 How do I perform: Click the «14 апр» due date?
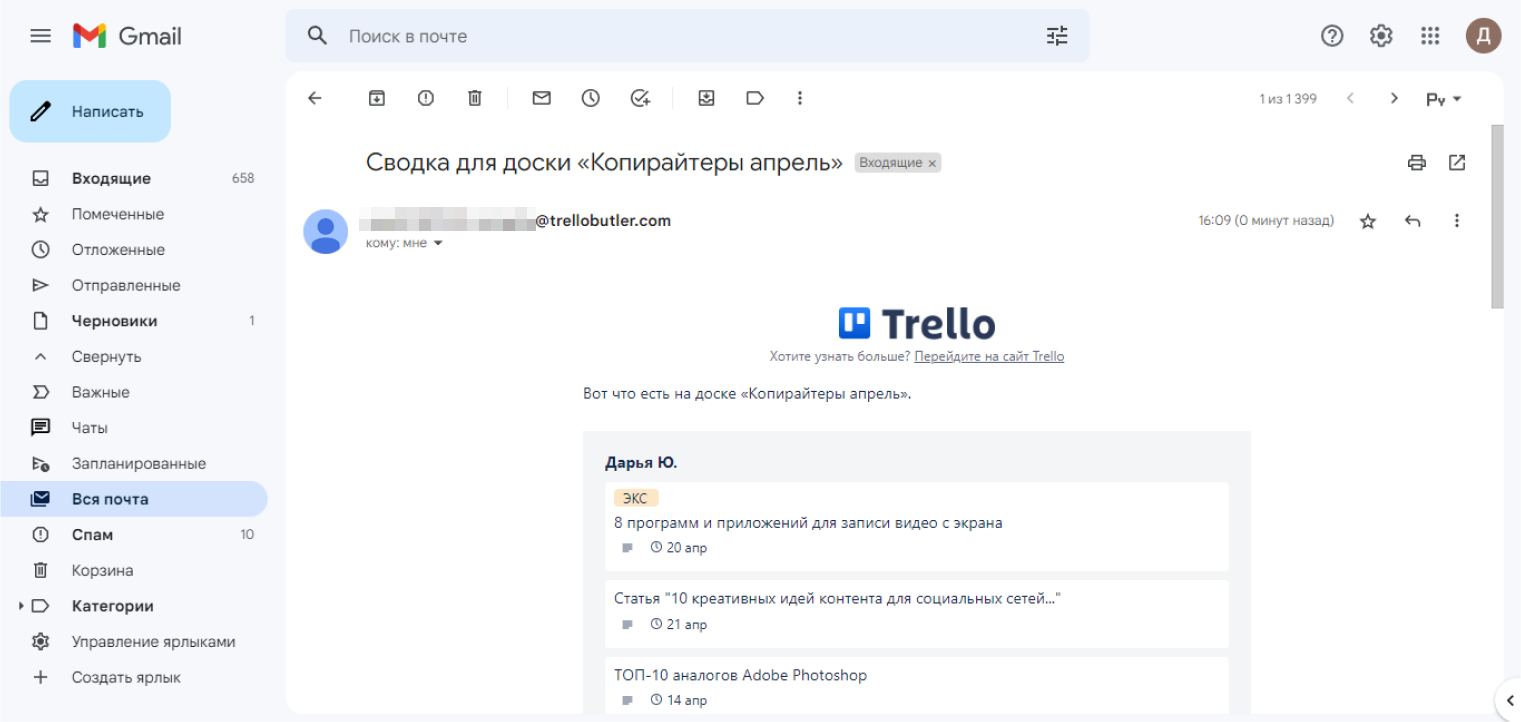pos(679,700)
